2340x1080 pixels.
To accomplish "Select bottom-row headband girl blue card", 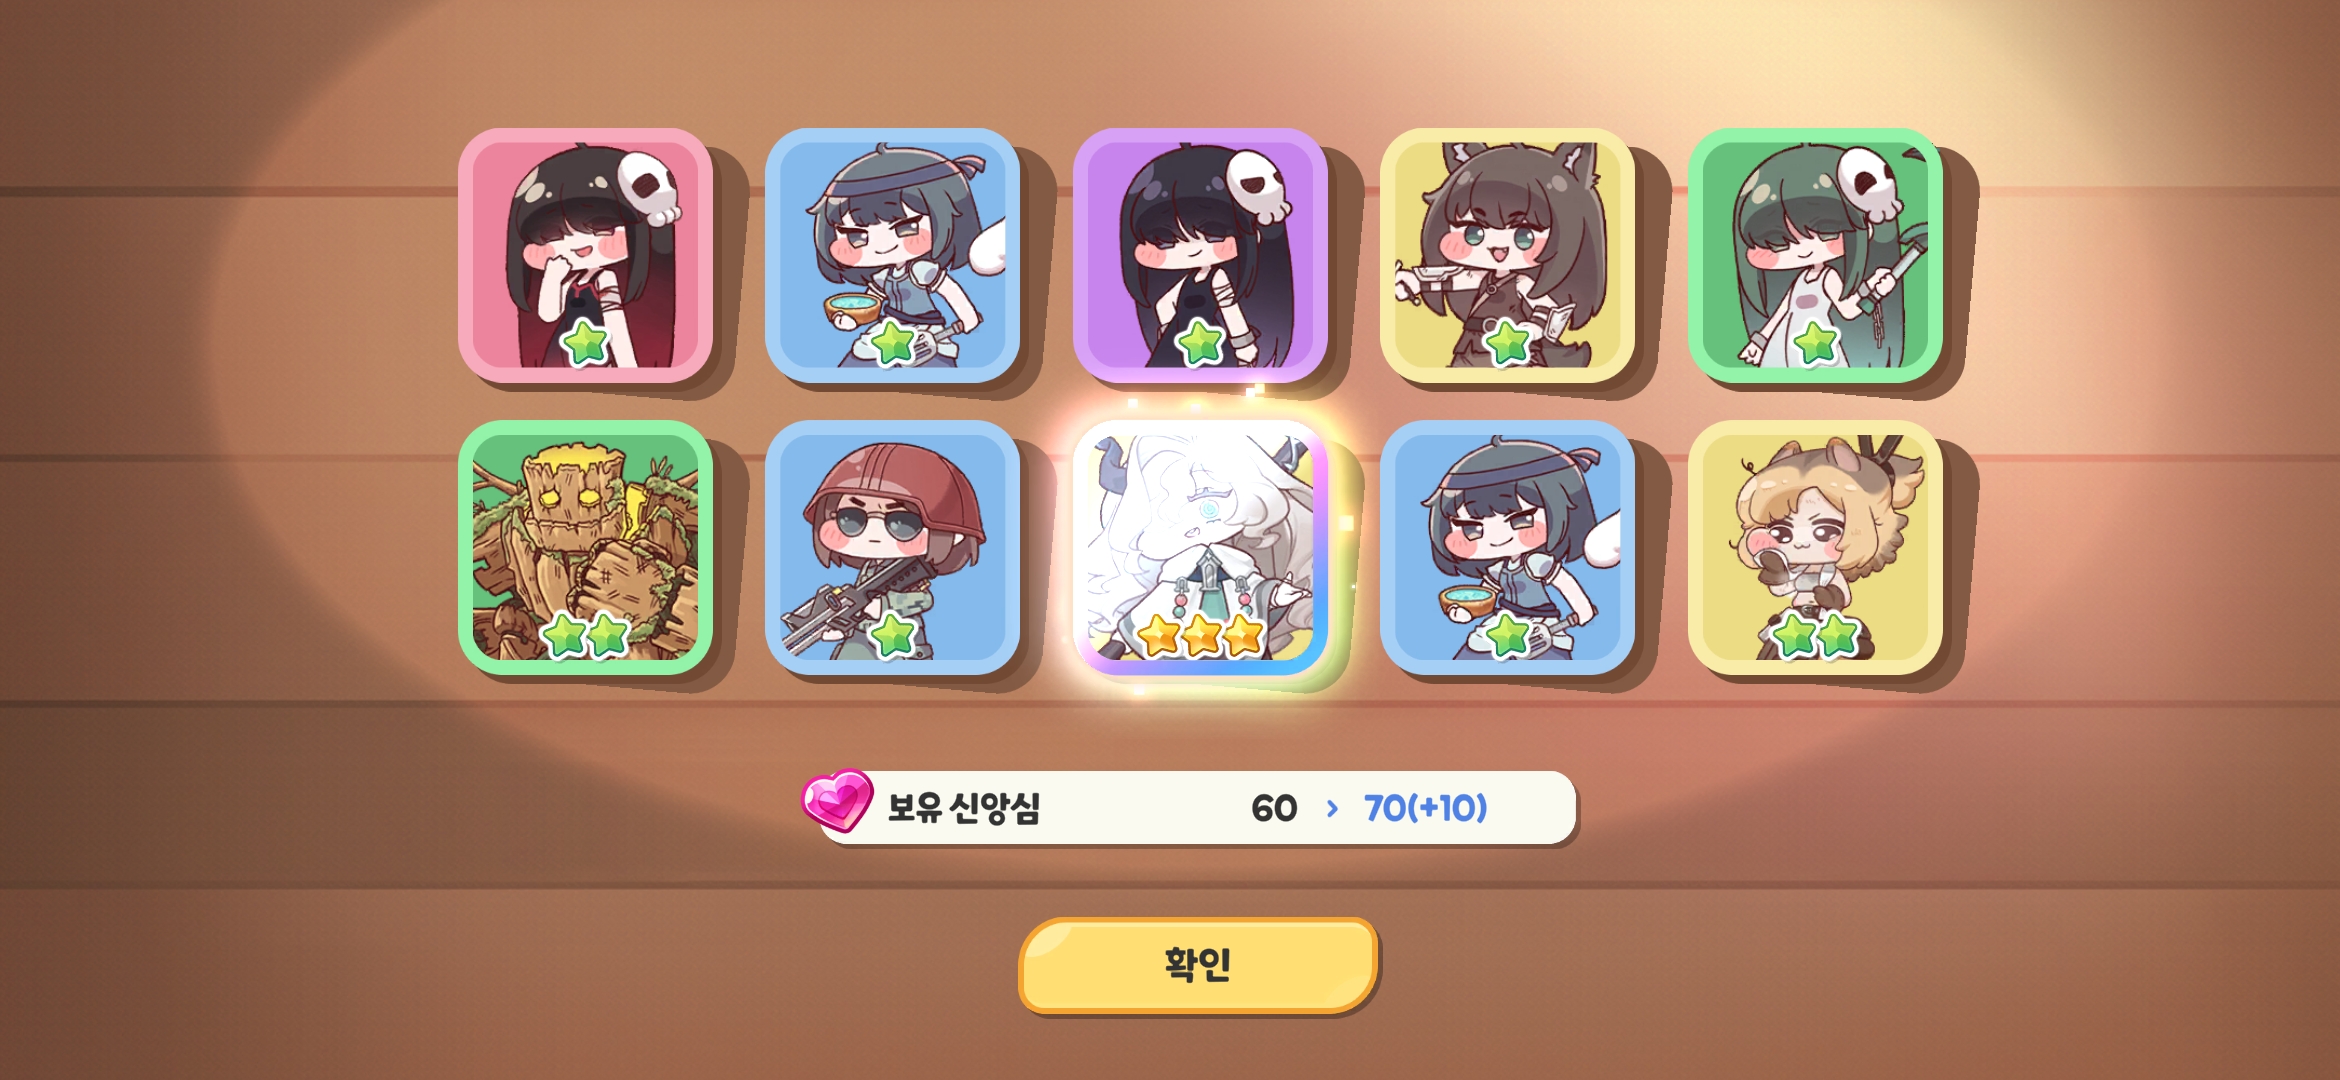I will click(x=1507, y=547).
